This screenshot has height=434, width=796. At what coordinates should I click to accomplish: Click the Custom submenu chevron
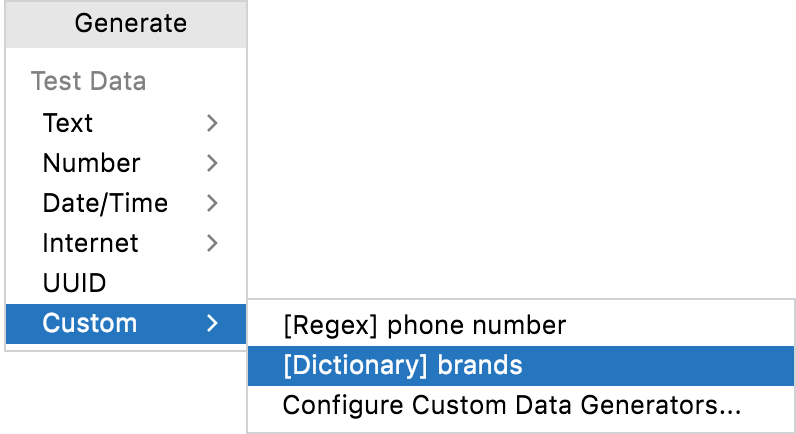(212, 323)
